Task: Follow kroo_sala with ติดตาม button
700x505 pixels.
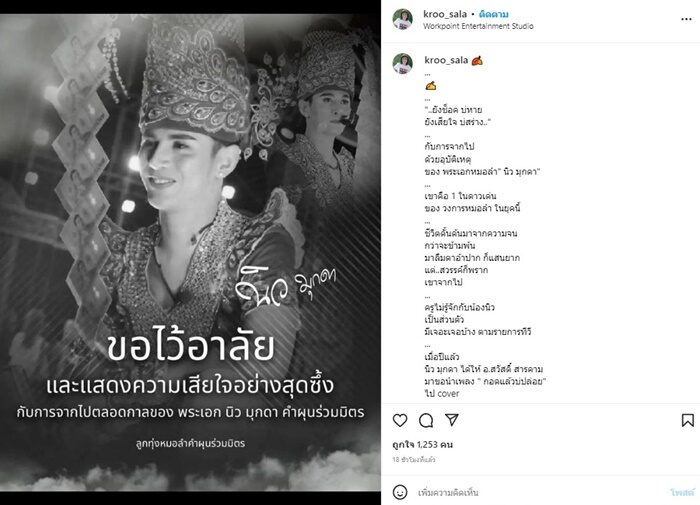Action: 493,14
